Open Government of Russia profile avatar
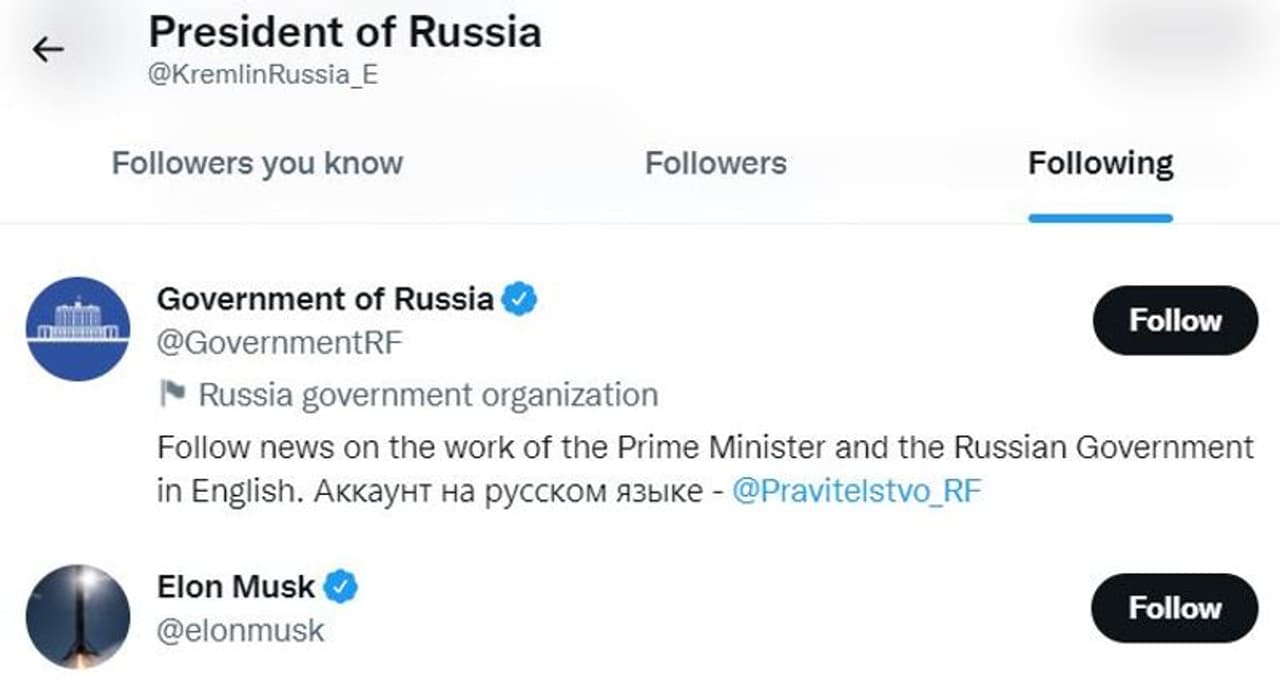 pos(77,328)
